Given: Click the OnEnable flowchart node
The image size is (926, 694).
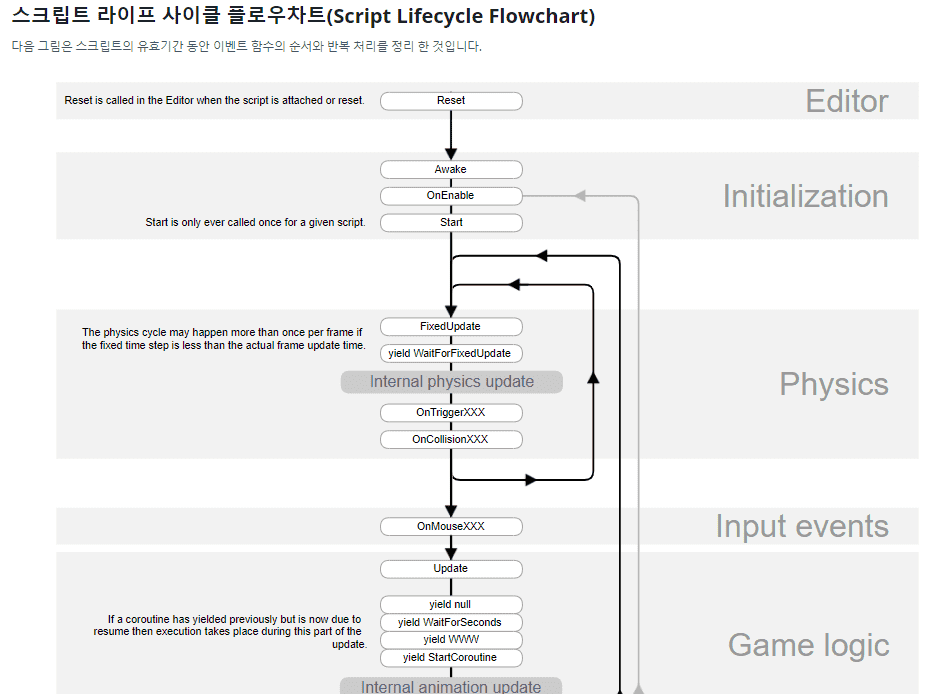Looking at the screenshot, I should (x=451, y=196).
